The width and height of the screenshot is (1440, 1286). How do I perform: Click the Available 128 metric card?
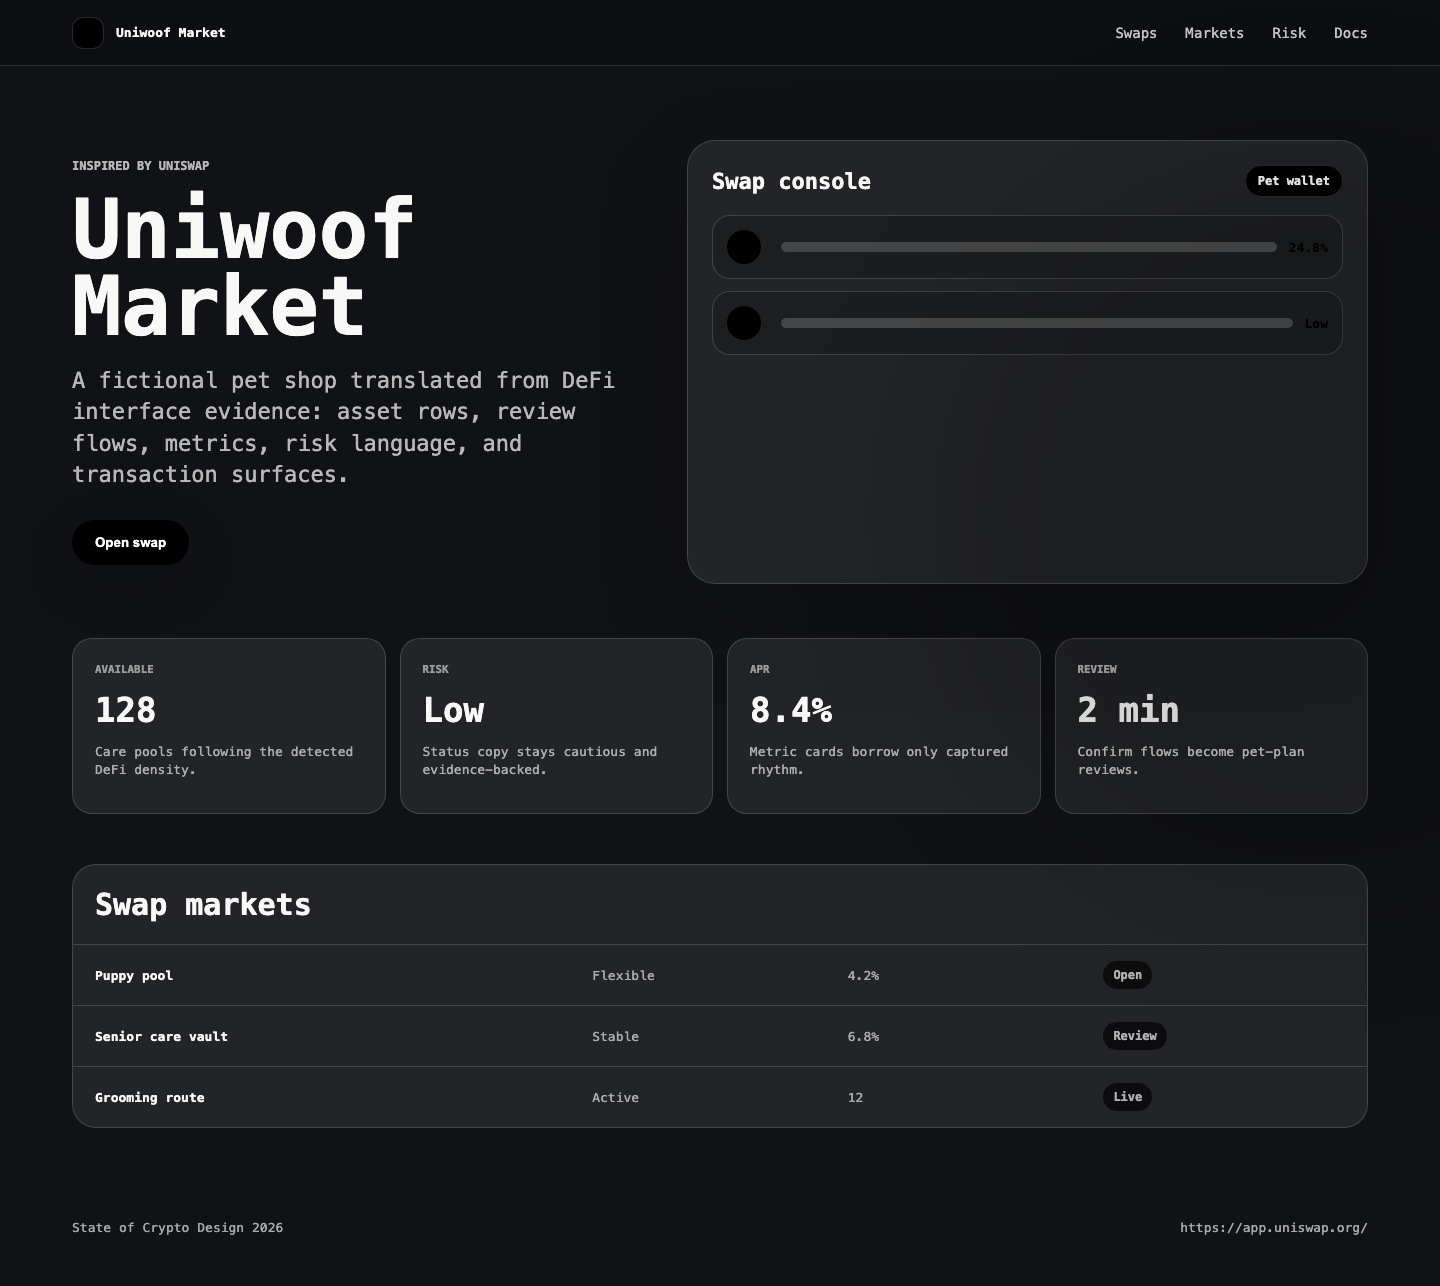(229, 726)
